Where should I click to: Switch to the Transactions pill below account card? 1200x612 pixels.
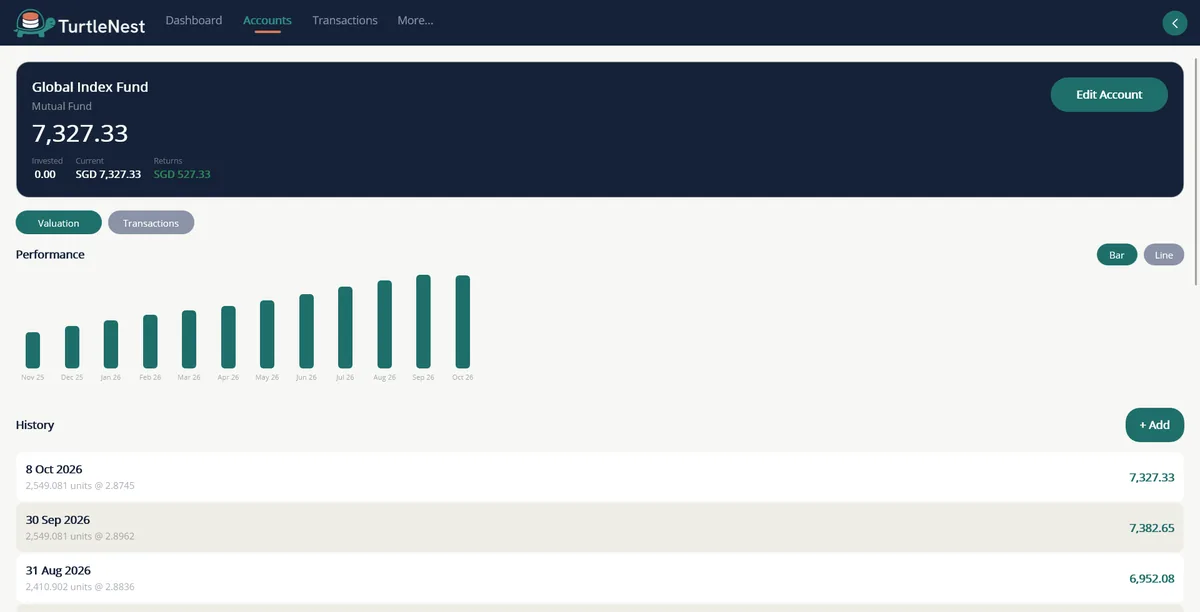pos(151,223)
